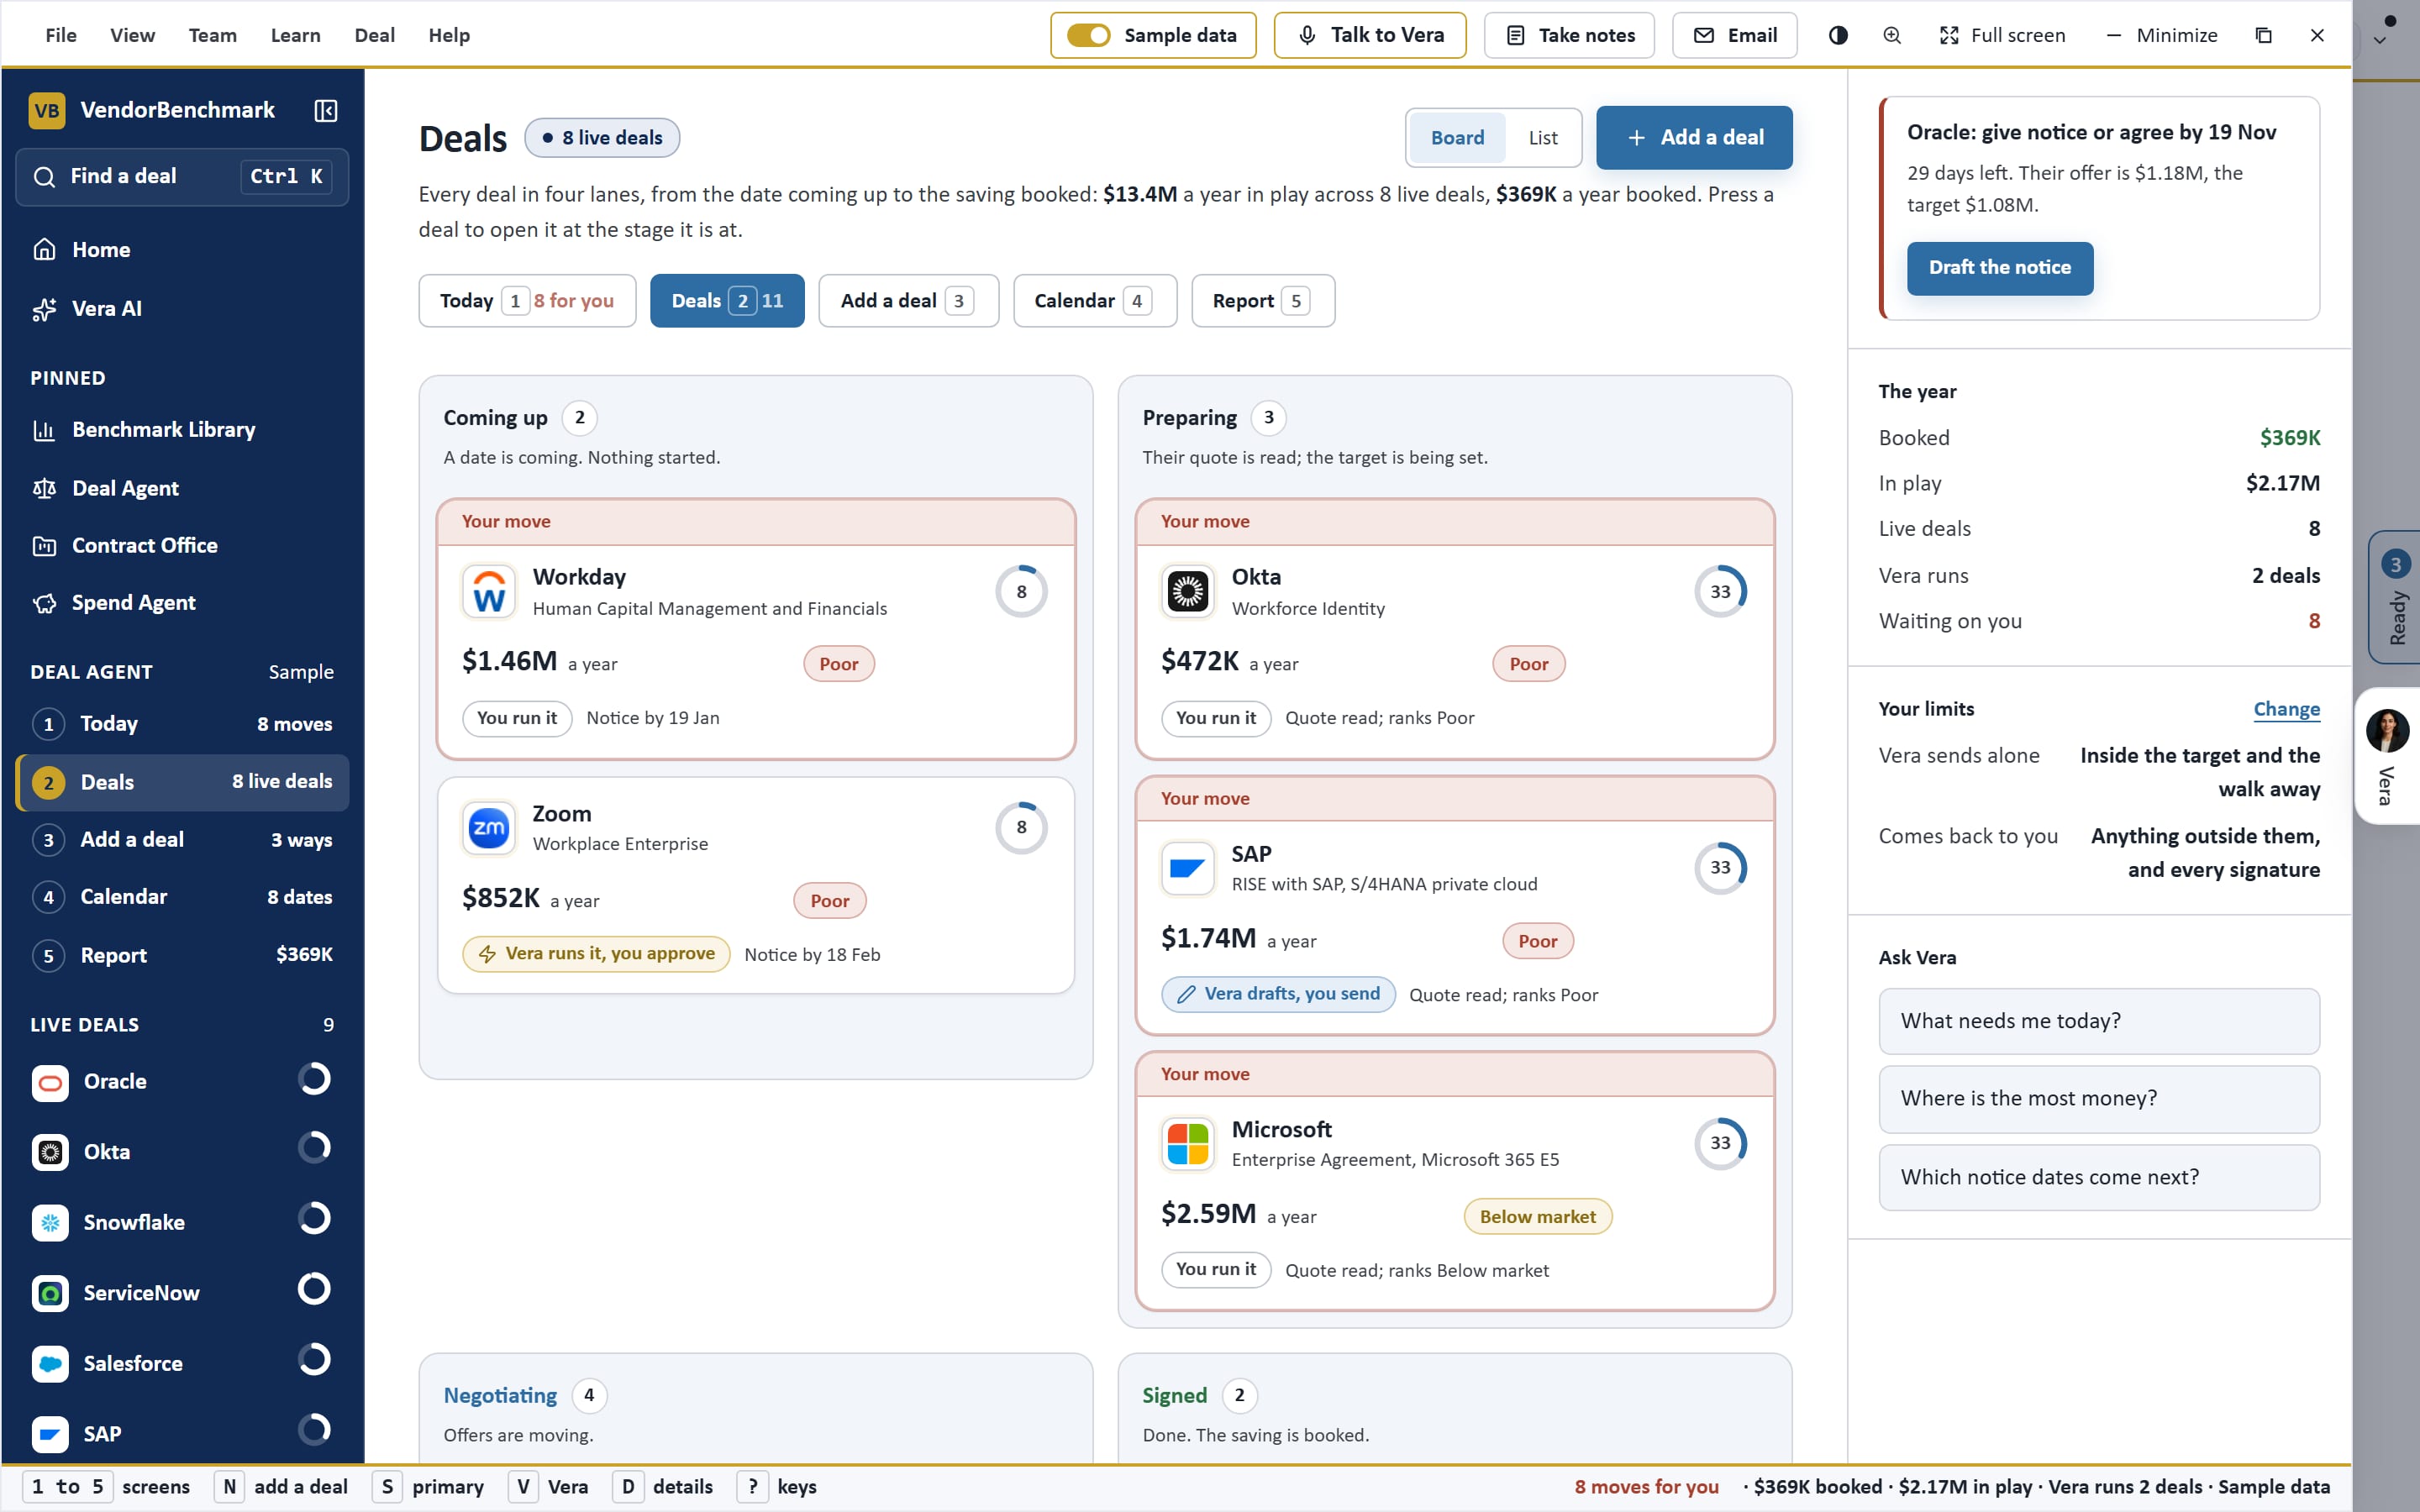Open Take notes
The height and width of the screenshot is (1512, 2420).
click(1569, 35)
